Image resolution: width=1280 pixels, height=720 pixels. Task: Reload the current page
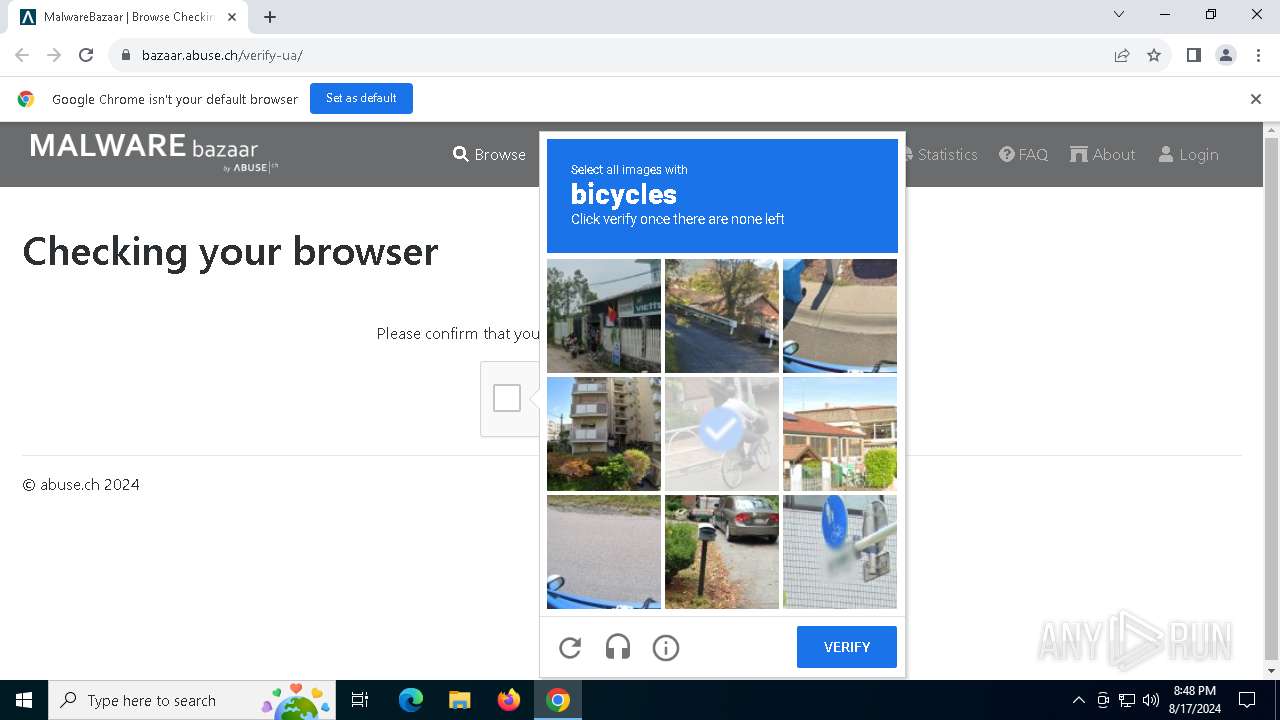pyautogui.click(x=86, y=55)
